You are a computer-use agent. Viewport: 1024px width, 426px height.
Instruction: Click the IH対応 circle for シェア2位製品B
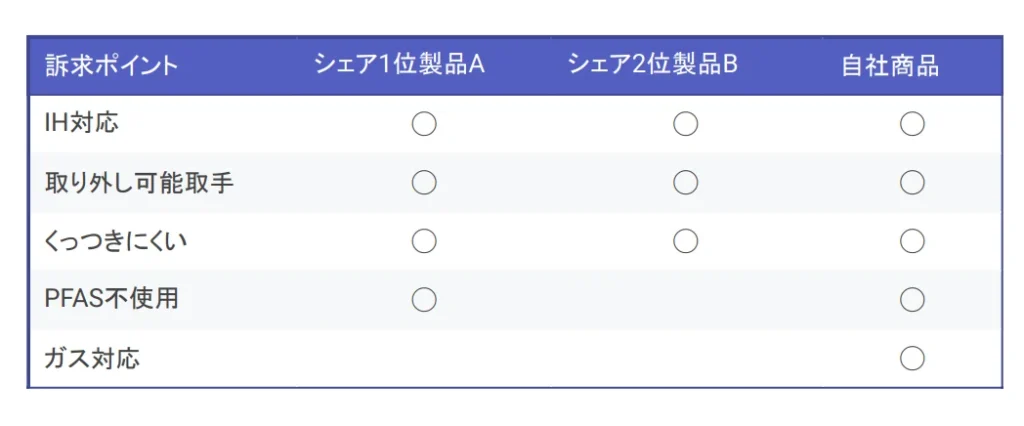pos(685,124)
